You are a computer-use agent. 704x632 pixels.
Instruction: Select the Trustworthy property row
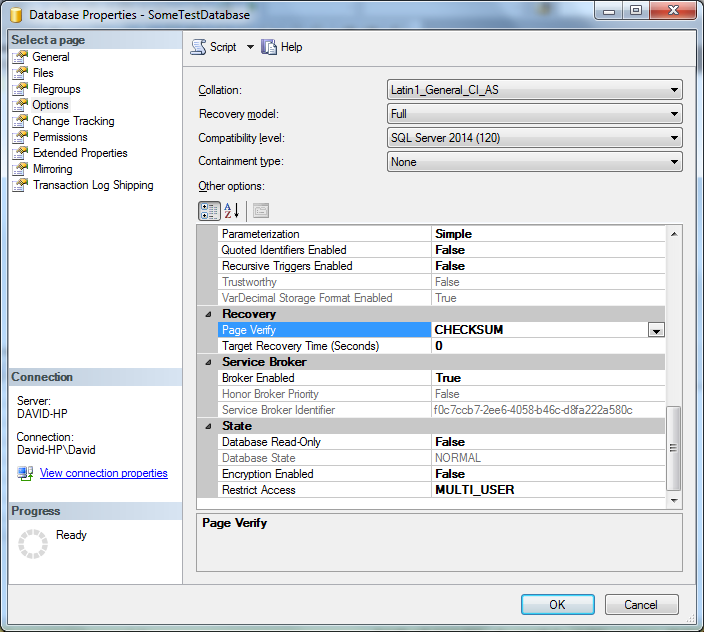click(x=442, y=282)
